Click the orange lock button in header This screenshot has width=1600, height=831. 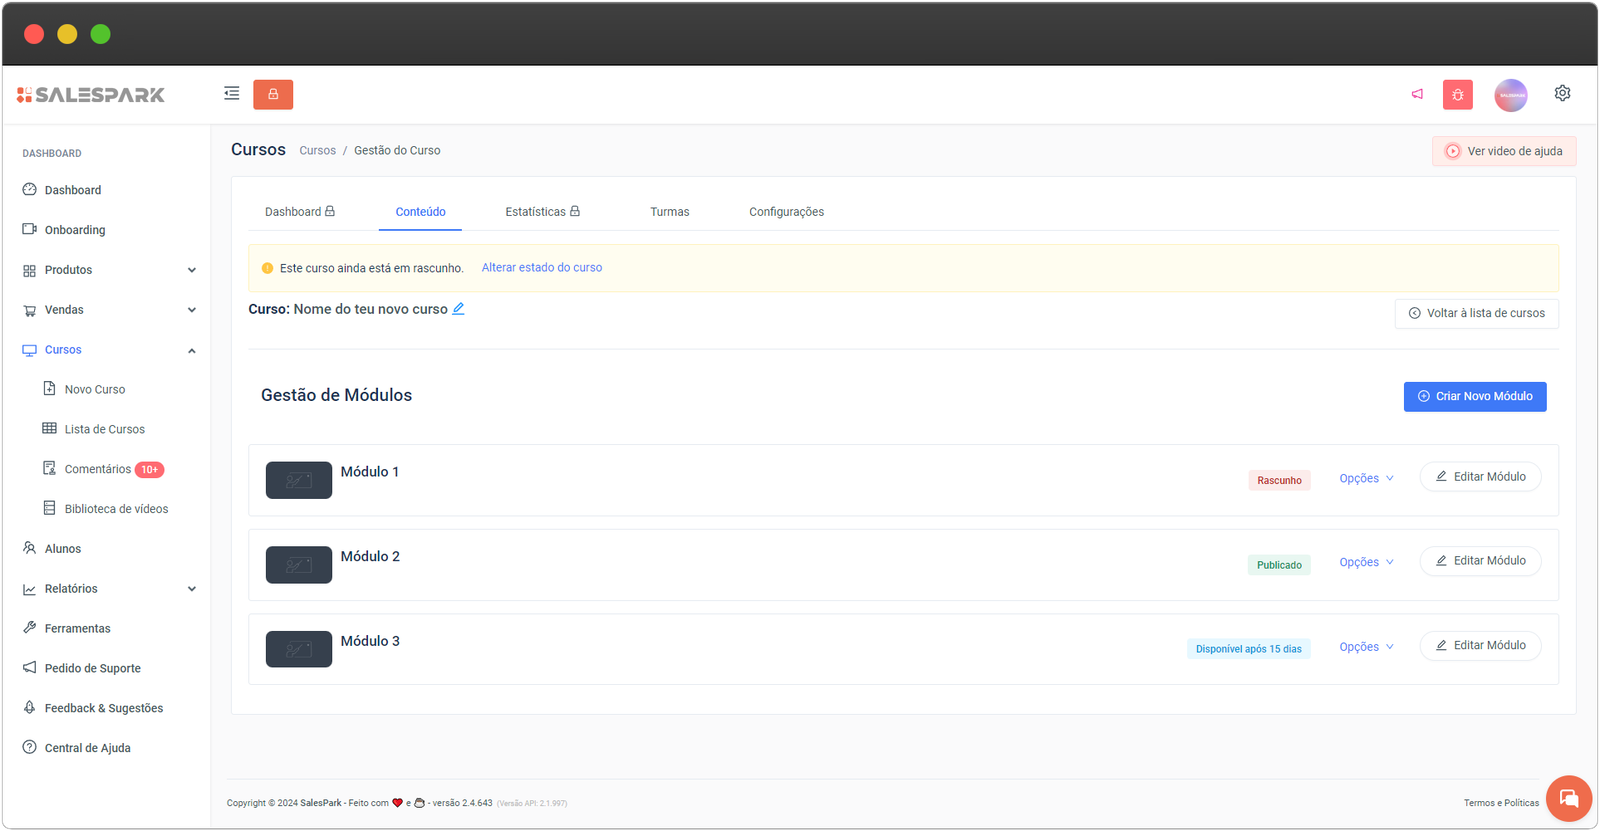273,94
